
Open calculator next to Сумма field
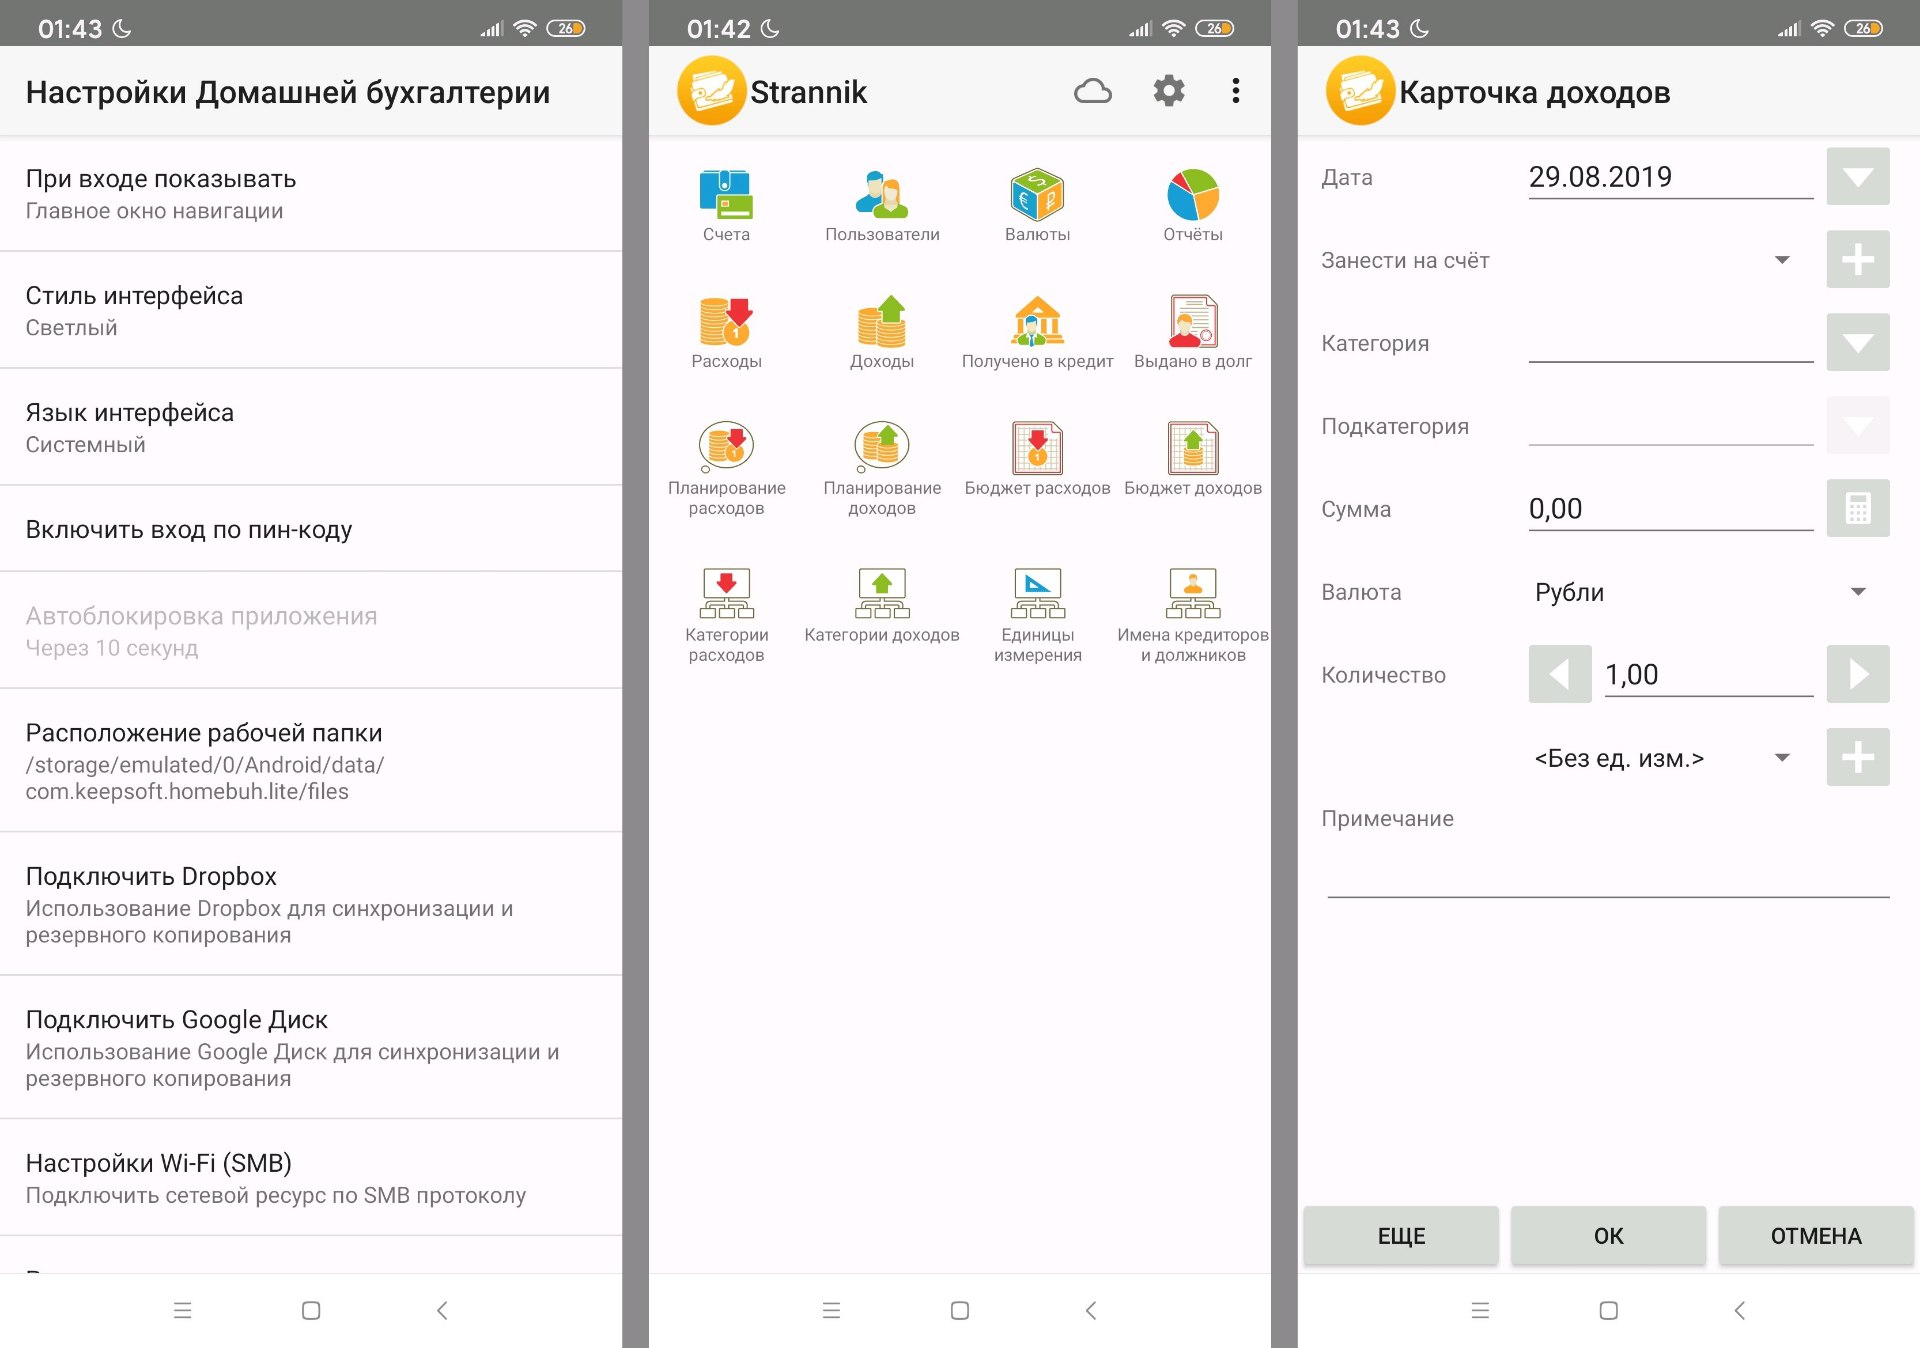pyautogui.click(x=1857, y=509)
